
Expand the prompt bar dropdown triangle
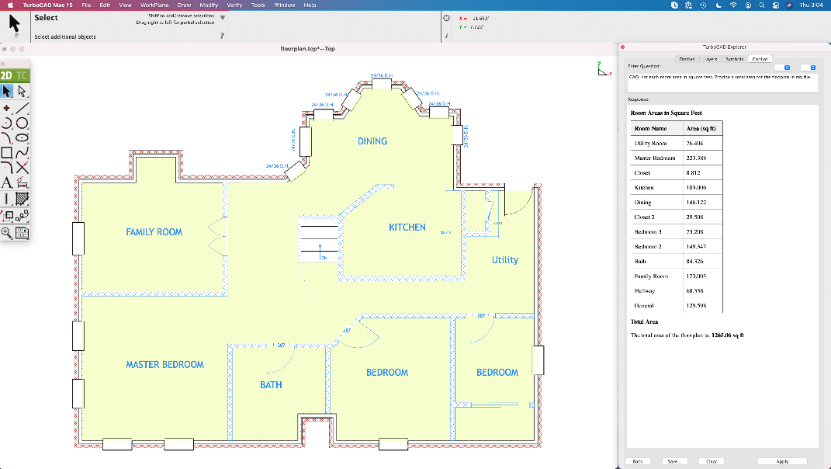click(x=223, y=17)
